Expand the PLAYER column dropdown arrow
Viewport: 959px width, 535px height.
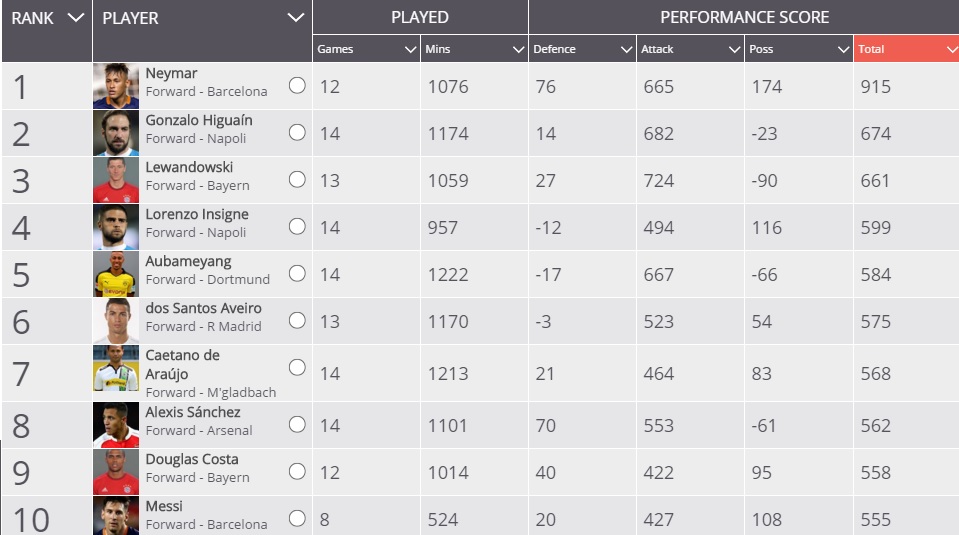(295, 17)
